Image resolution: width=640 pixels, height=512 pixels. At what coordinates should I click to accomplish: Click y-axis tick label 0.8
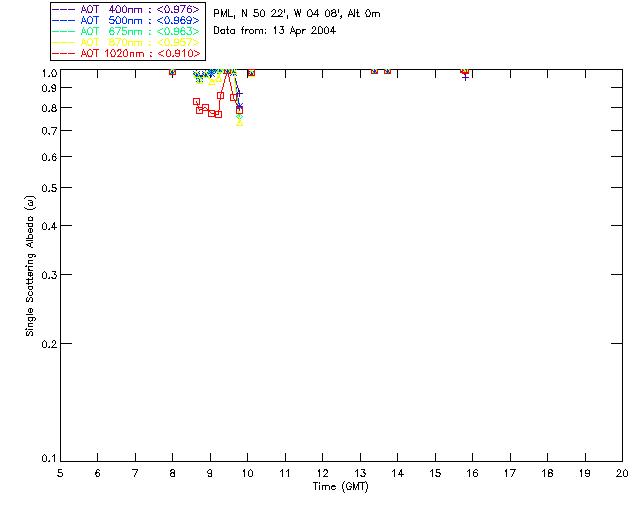coord(49,108)
